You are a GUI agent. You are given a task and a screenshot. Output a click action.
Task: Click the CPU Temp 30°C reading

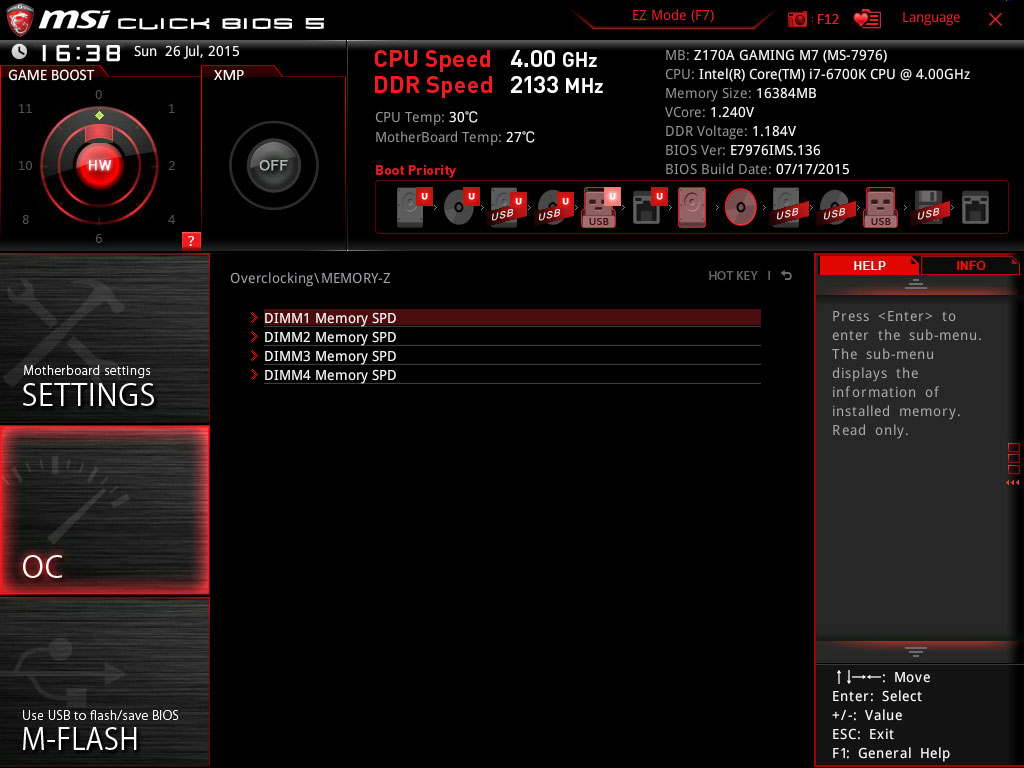click(426, 118)
